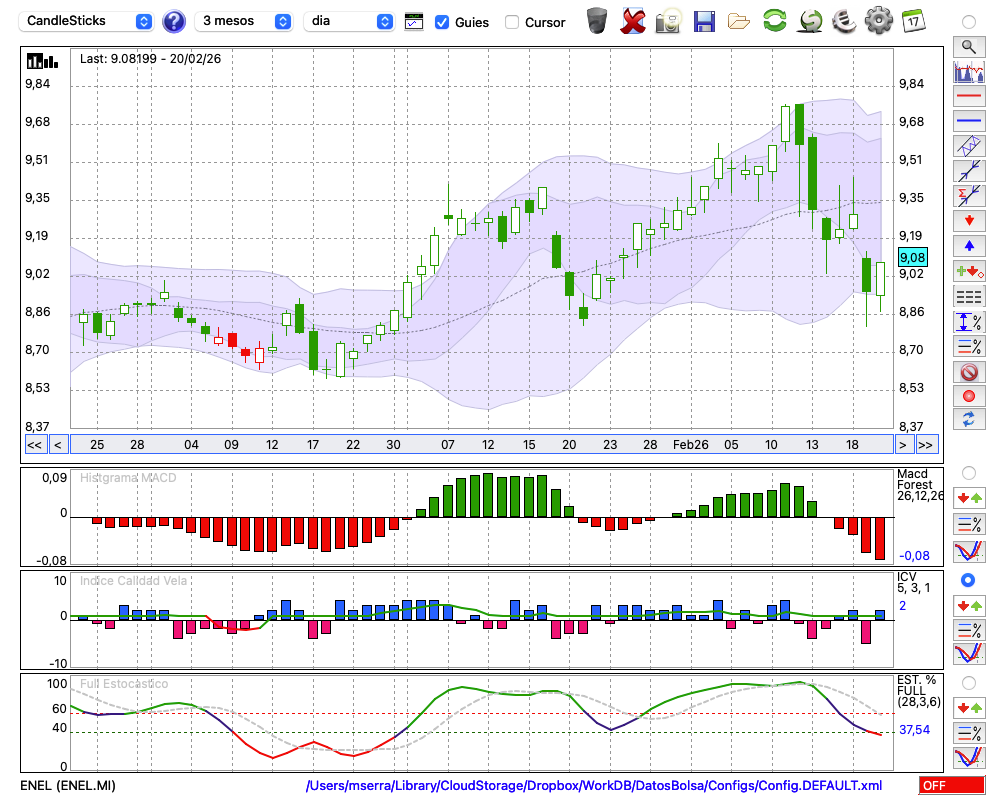This screenshot has width=1000, height=800.
Task: Open the gear settings icon
Action: 878,20
